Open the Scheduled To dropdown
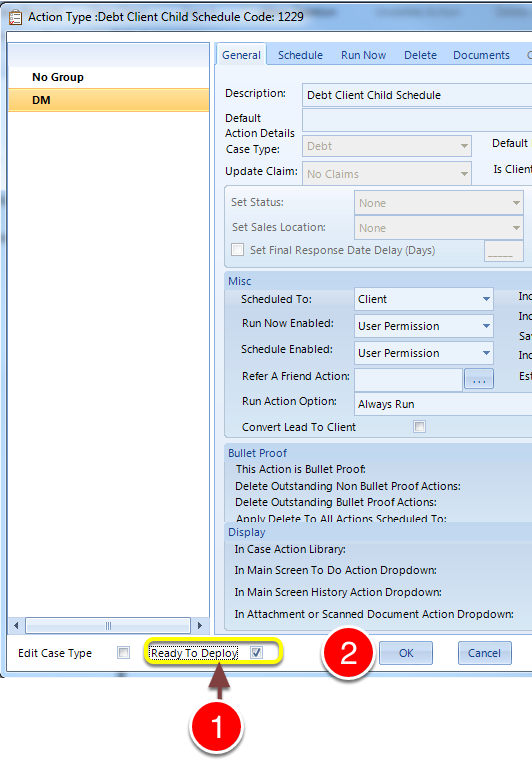This screenshot has width=532, height=762. point(424,299)
